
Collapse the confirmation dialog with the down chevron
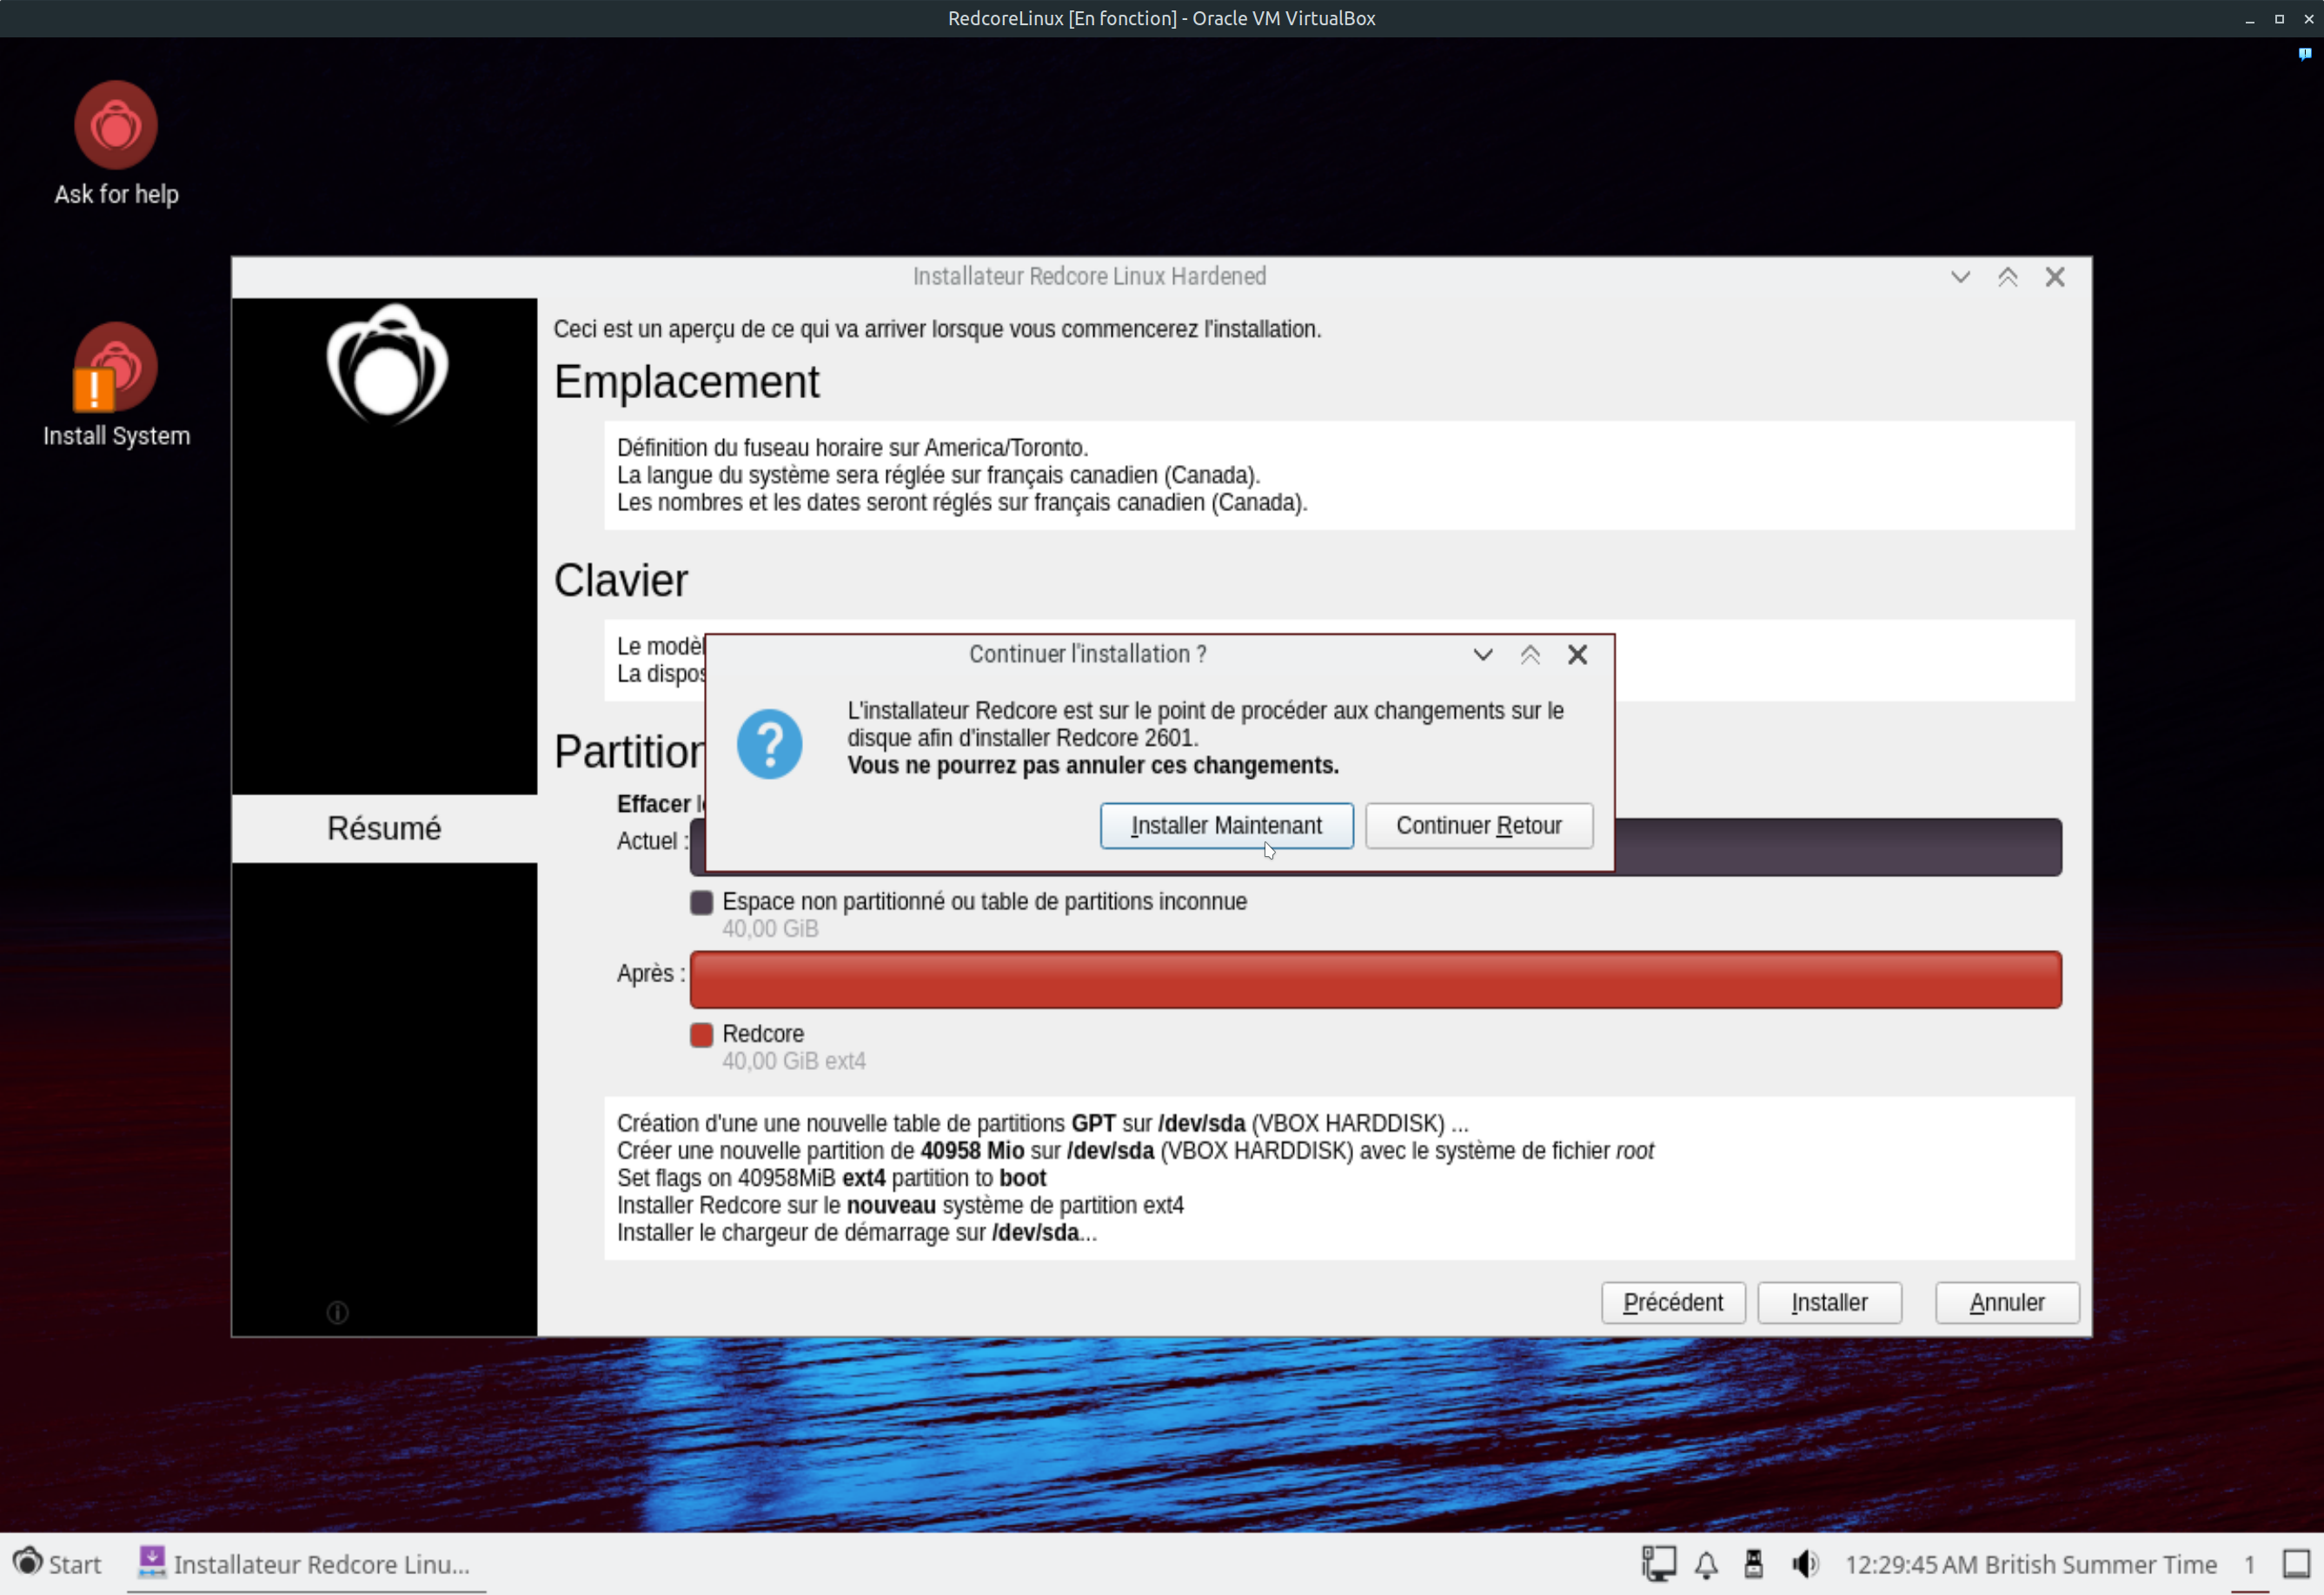[1483, 655]
